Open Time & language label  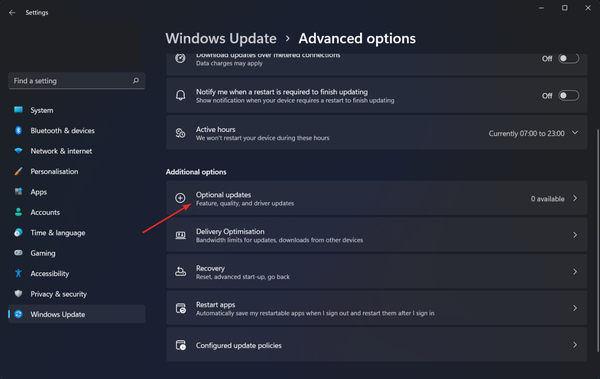coord(58,232)
